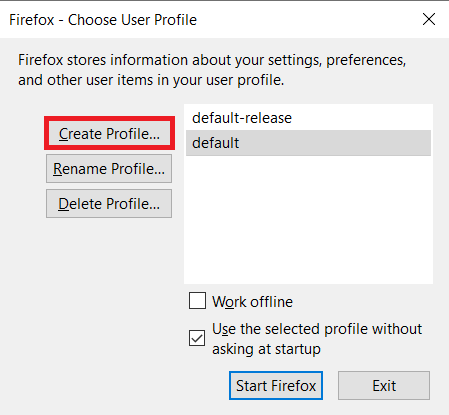
Task: Select the default profile row
Action: pos(308,143)
